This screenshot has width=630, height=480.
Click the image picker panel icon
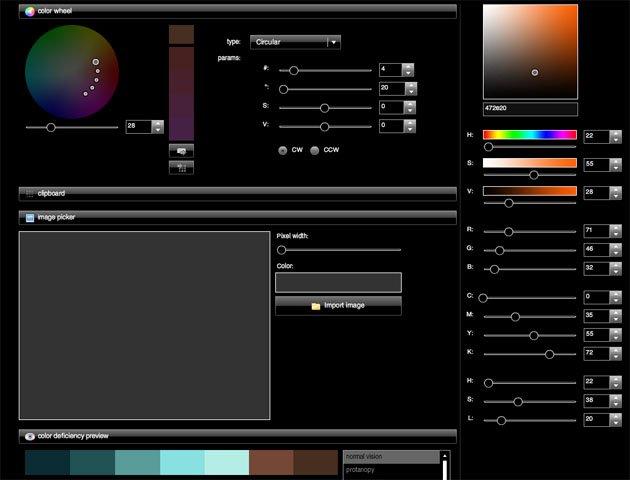pos(30,216)
